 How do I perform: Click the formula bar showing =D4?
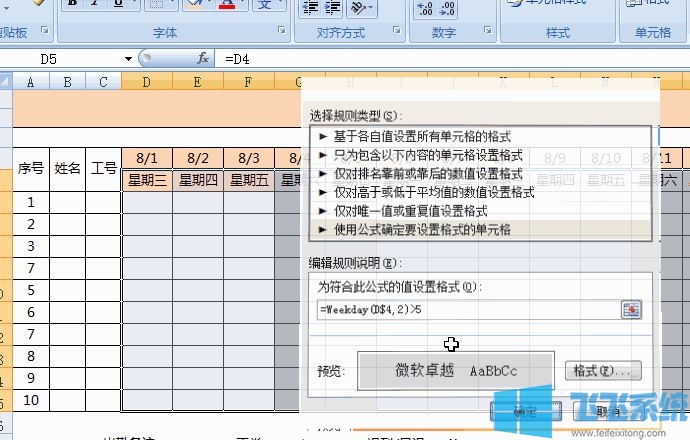point(452,59)
